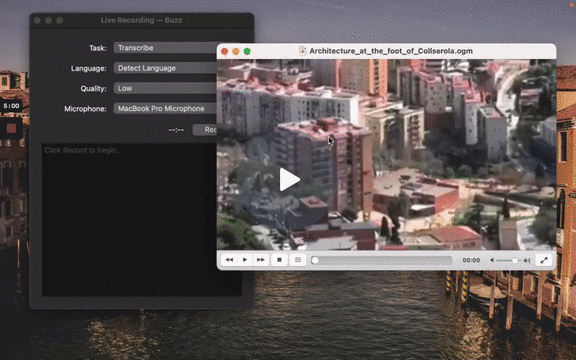The height and width of the screenshot is (360, 576).
Task: Stop playback with the square stop button
Action: (279, 260)
